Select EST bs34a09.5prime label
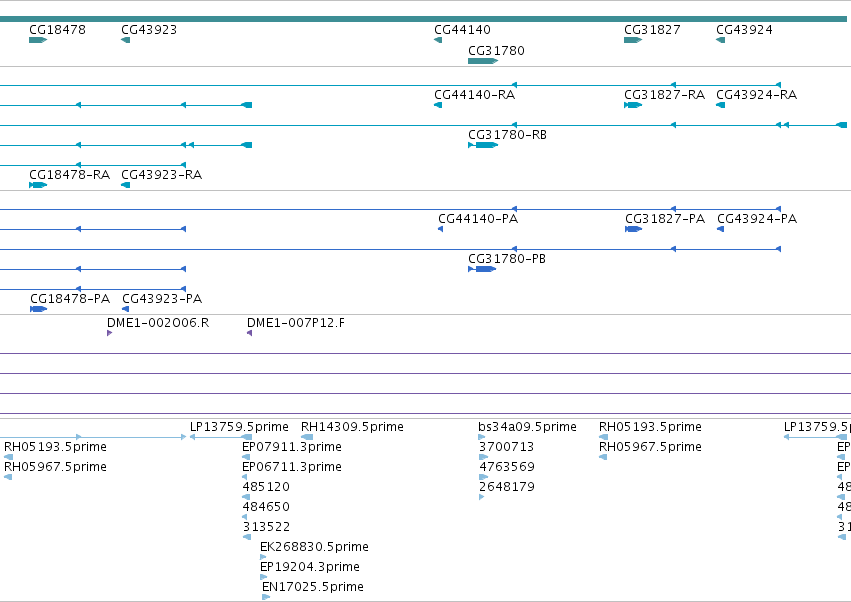This screenshot has width=851, height=602. [527, 427]
